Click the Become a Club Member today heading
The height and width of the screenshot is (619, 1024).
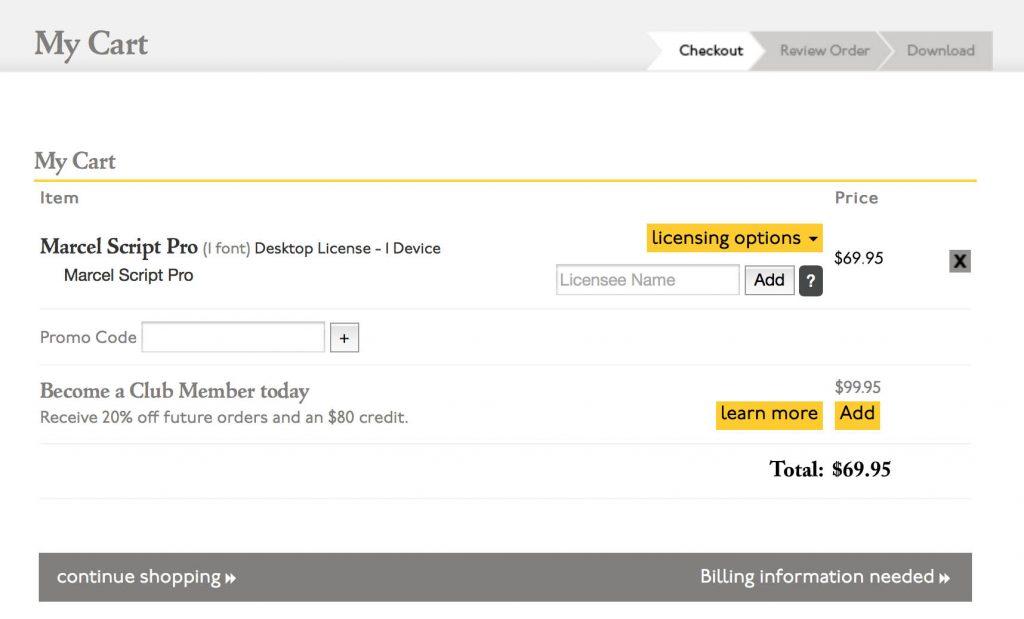174,391
